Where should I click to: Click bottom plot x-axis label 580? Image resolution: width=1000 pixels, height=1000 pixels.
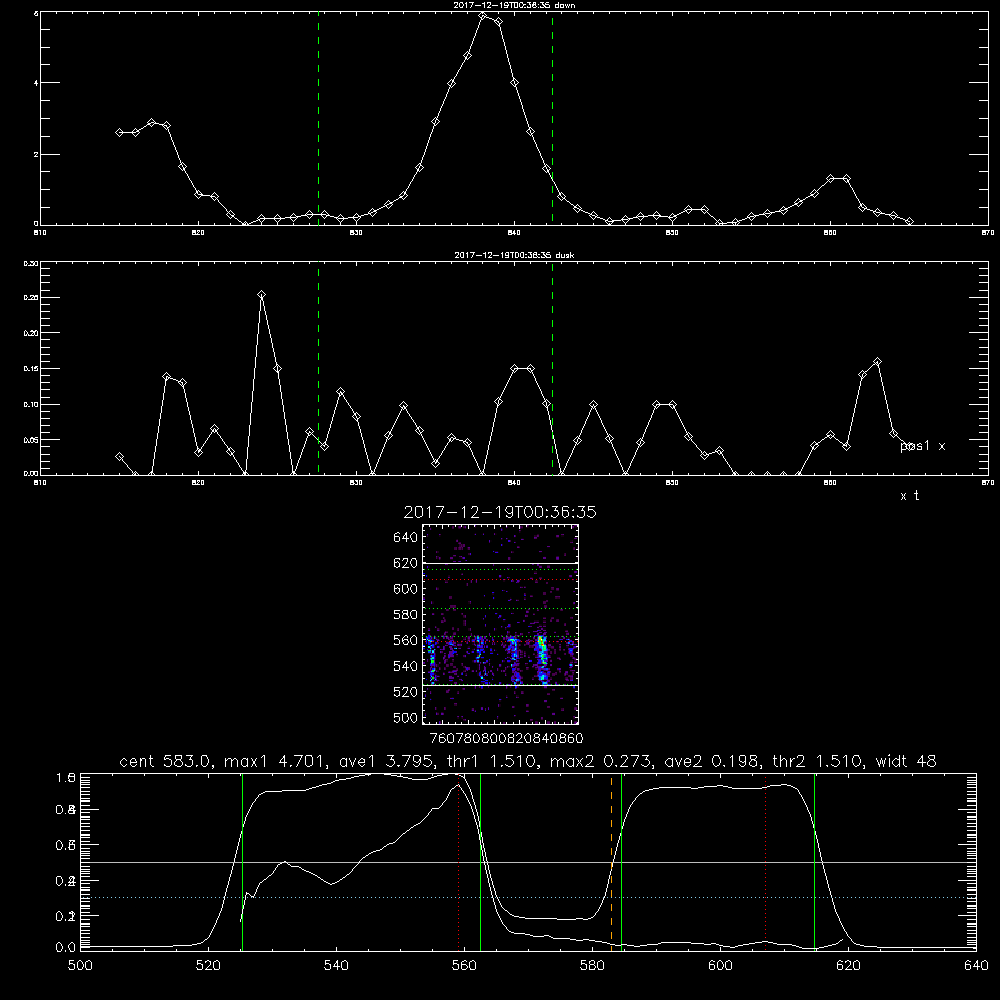click(x=592, y=966)
